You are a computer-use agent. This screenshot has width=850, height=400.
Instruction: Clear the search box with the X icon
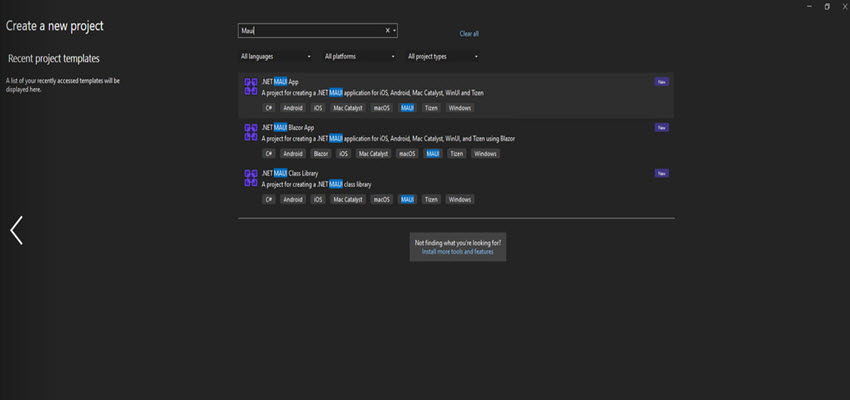[x=386, y=31]
